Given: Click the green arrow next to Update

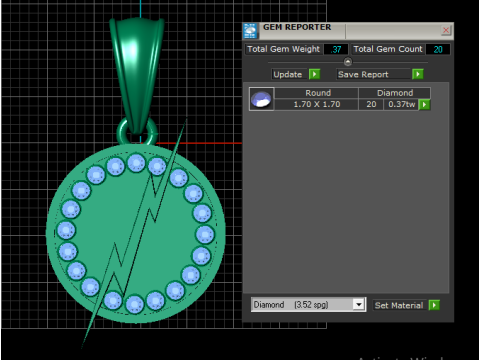Looking at the screenshot, I should click(x=314, y=74).
